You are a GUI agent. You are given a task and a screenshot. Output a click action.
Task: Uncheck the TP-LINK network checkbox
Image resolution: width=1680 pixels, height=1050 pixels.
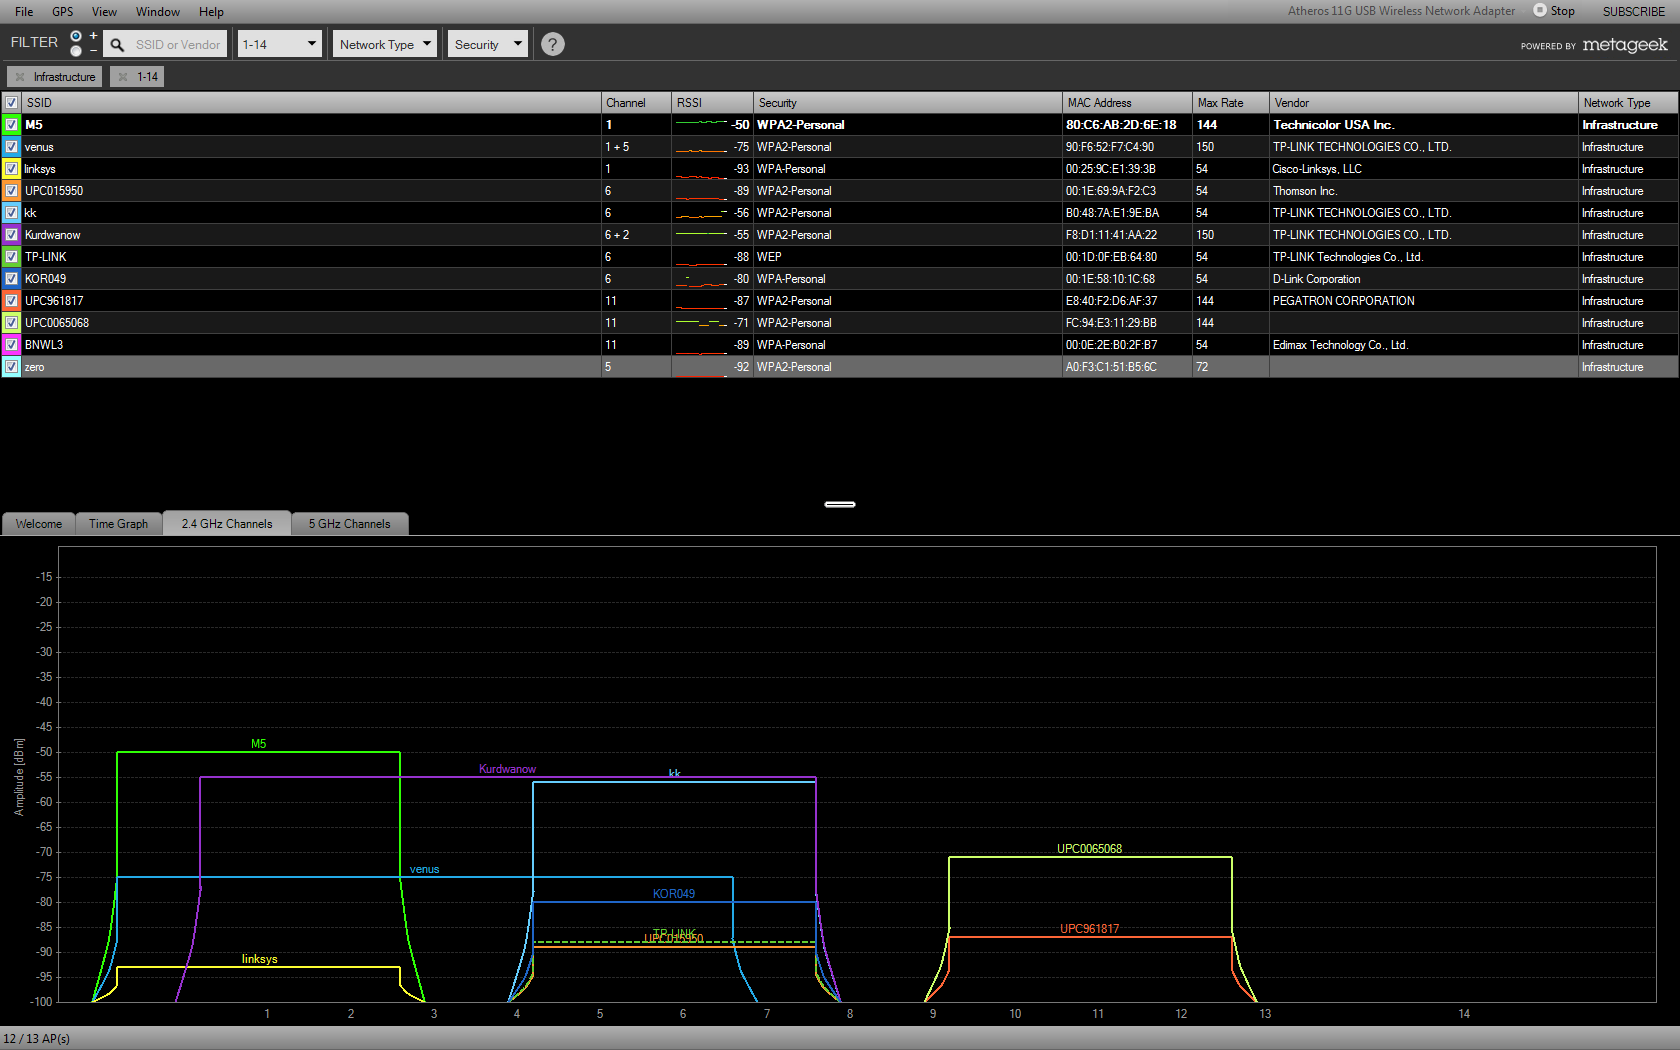tap(11, 257)
